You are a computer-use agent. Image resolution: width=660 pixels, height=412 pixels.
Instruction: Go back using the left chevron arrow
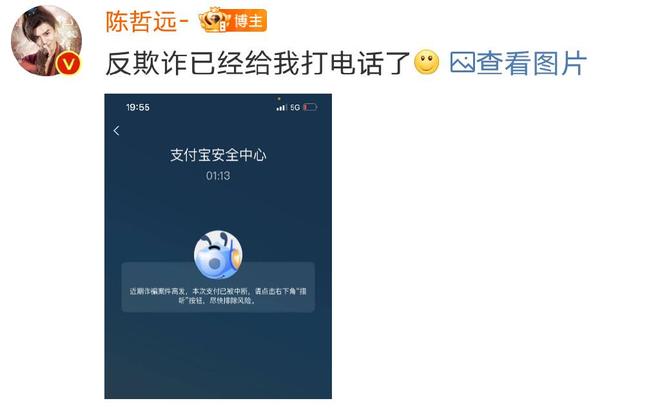click(117, 131)
